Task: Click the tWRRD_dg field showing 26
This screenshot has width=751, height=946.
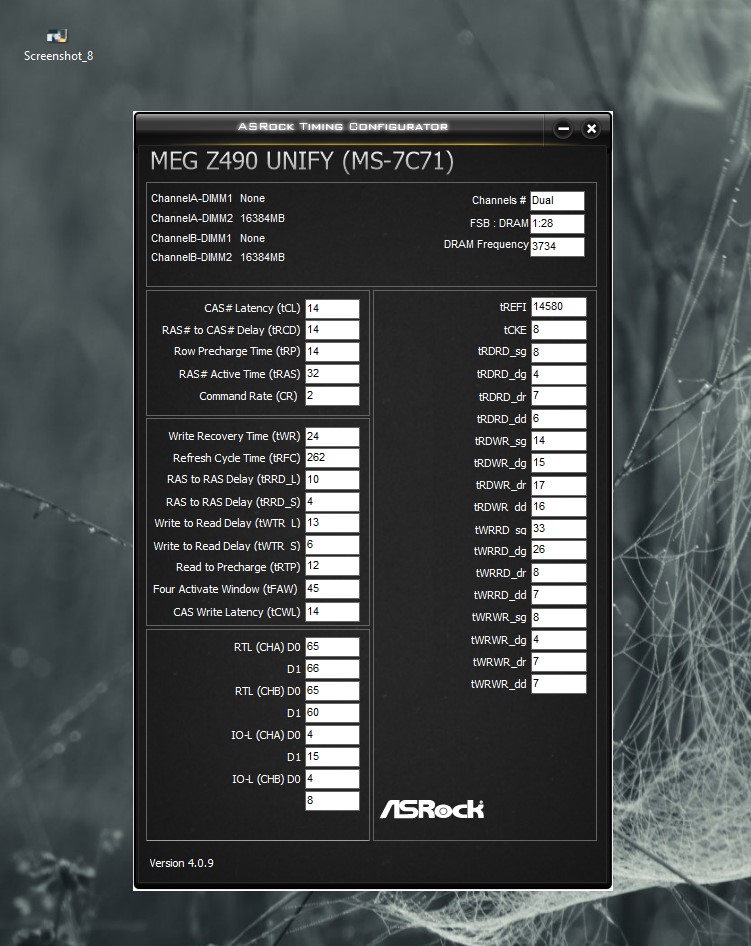Action: click(x=559, y=550)
